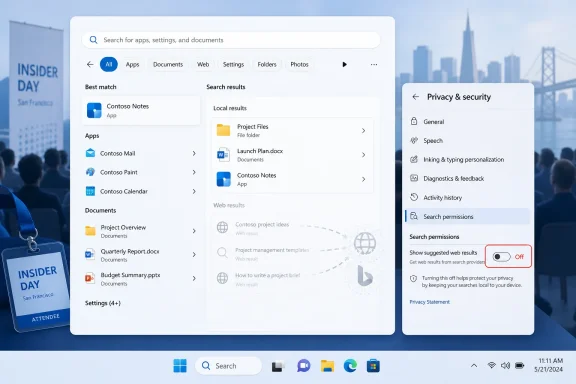Click the battery tray icon
576x384 pixels.
tap(519, 365)
